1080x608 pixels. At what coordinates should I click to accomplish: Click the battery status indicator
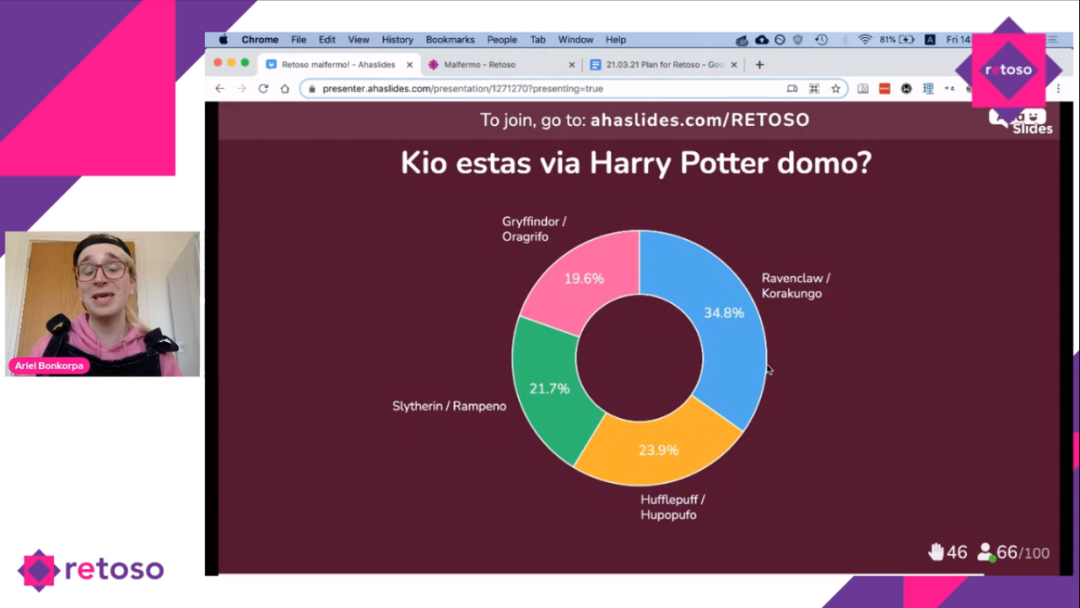click(897, 40)
